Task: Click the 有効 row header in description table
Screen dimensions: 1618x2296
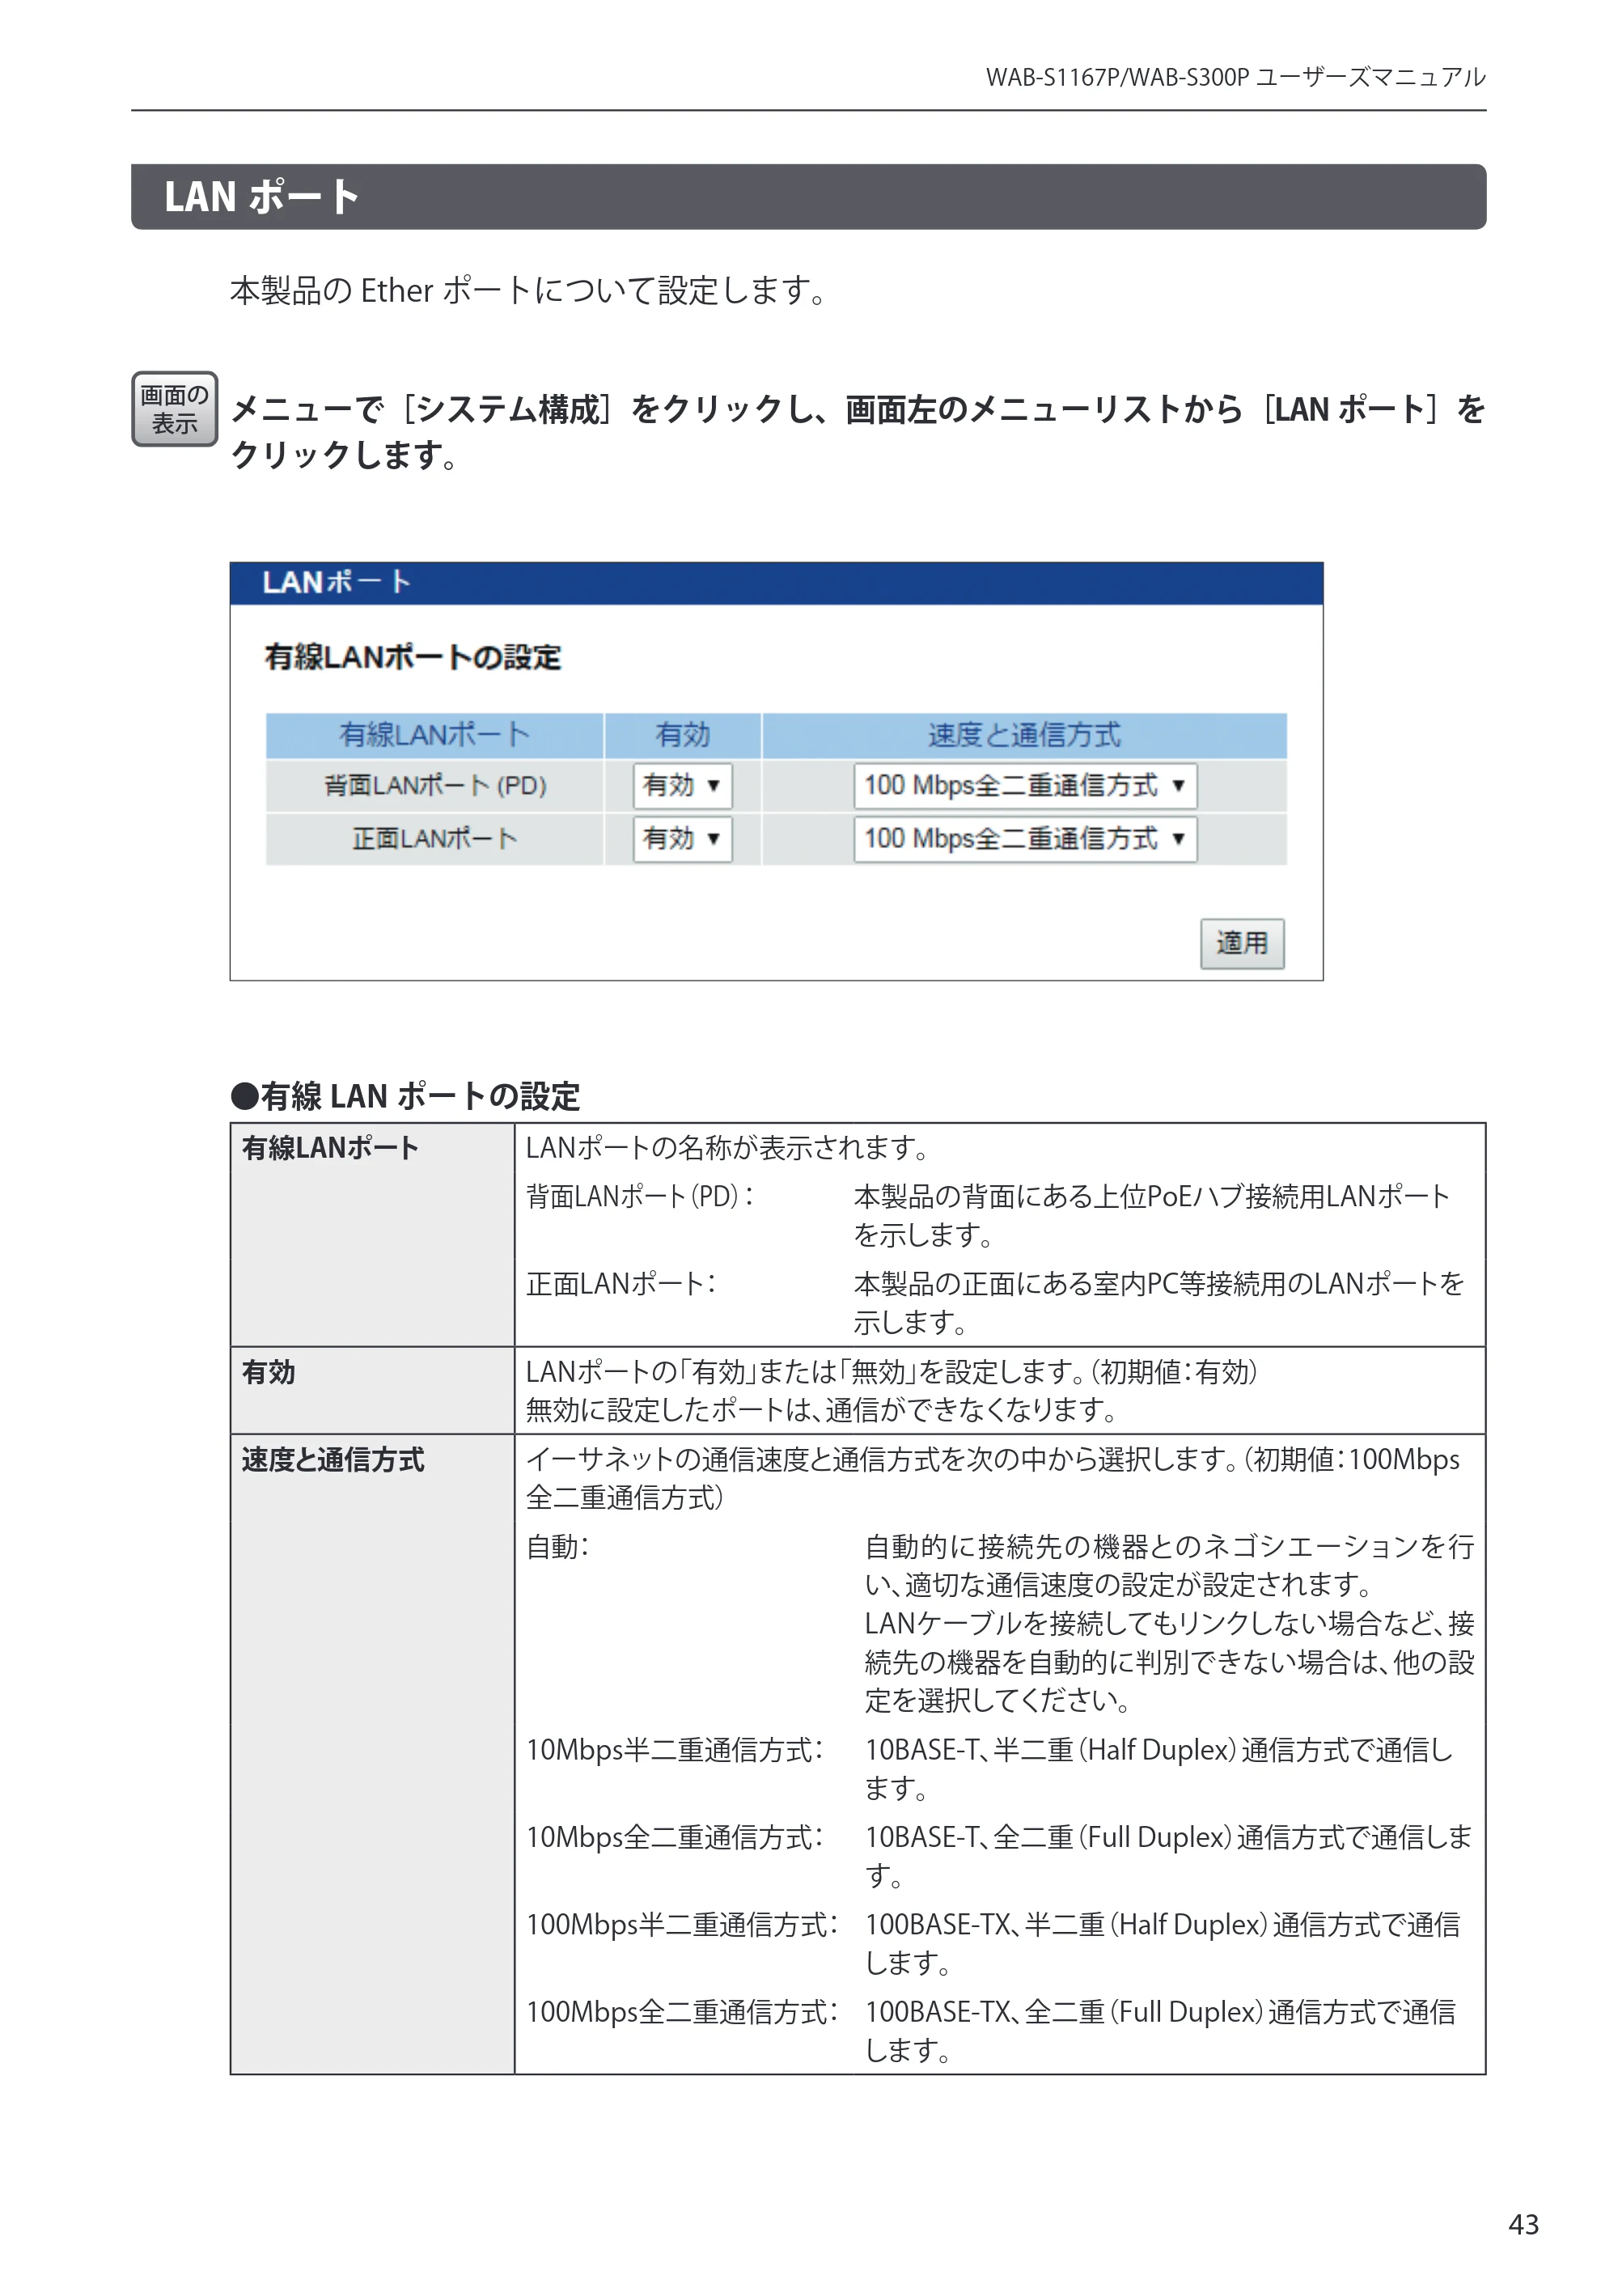Action: tap(268, 1372)
